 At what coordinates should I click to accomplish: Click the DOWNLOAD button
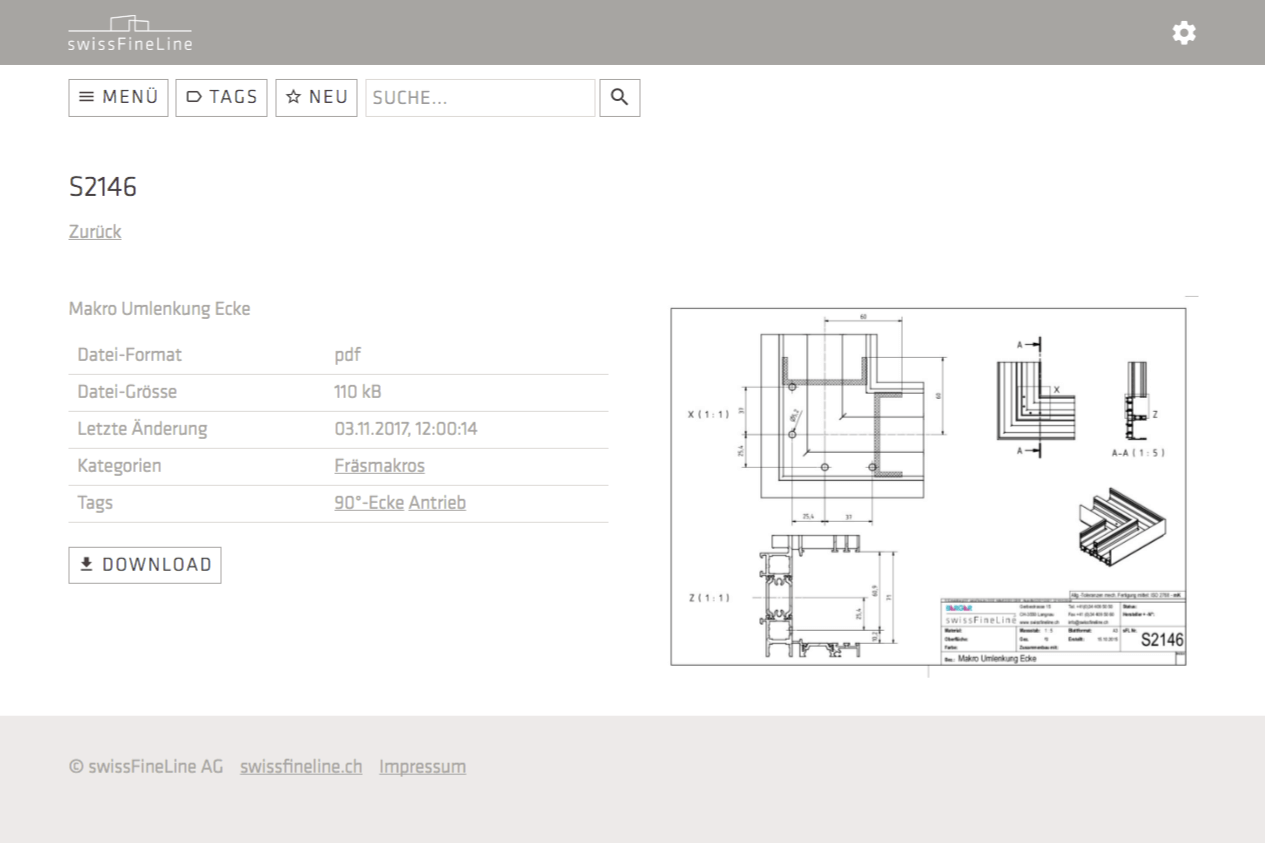click(145, 565)
